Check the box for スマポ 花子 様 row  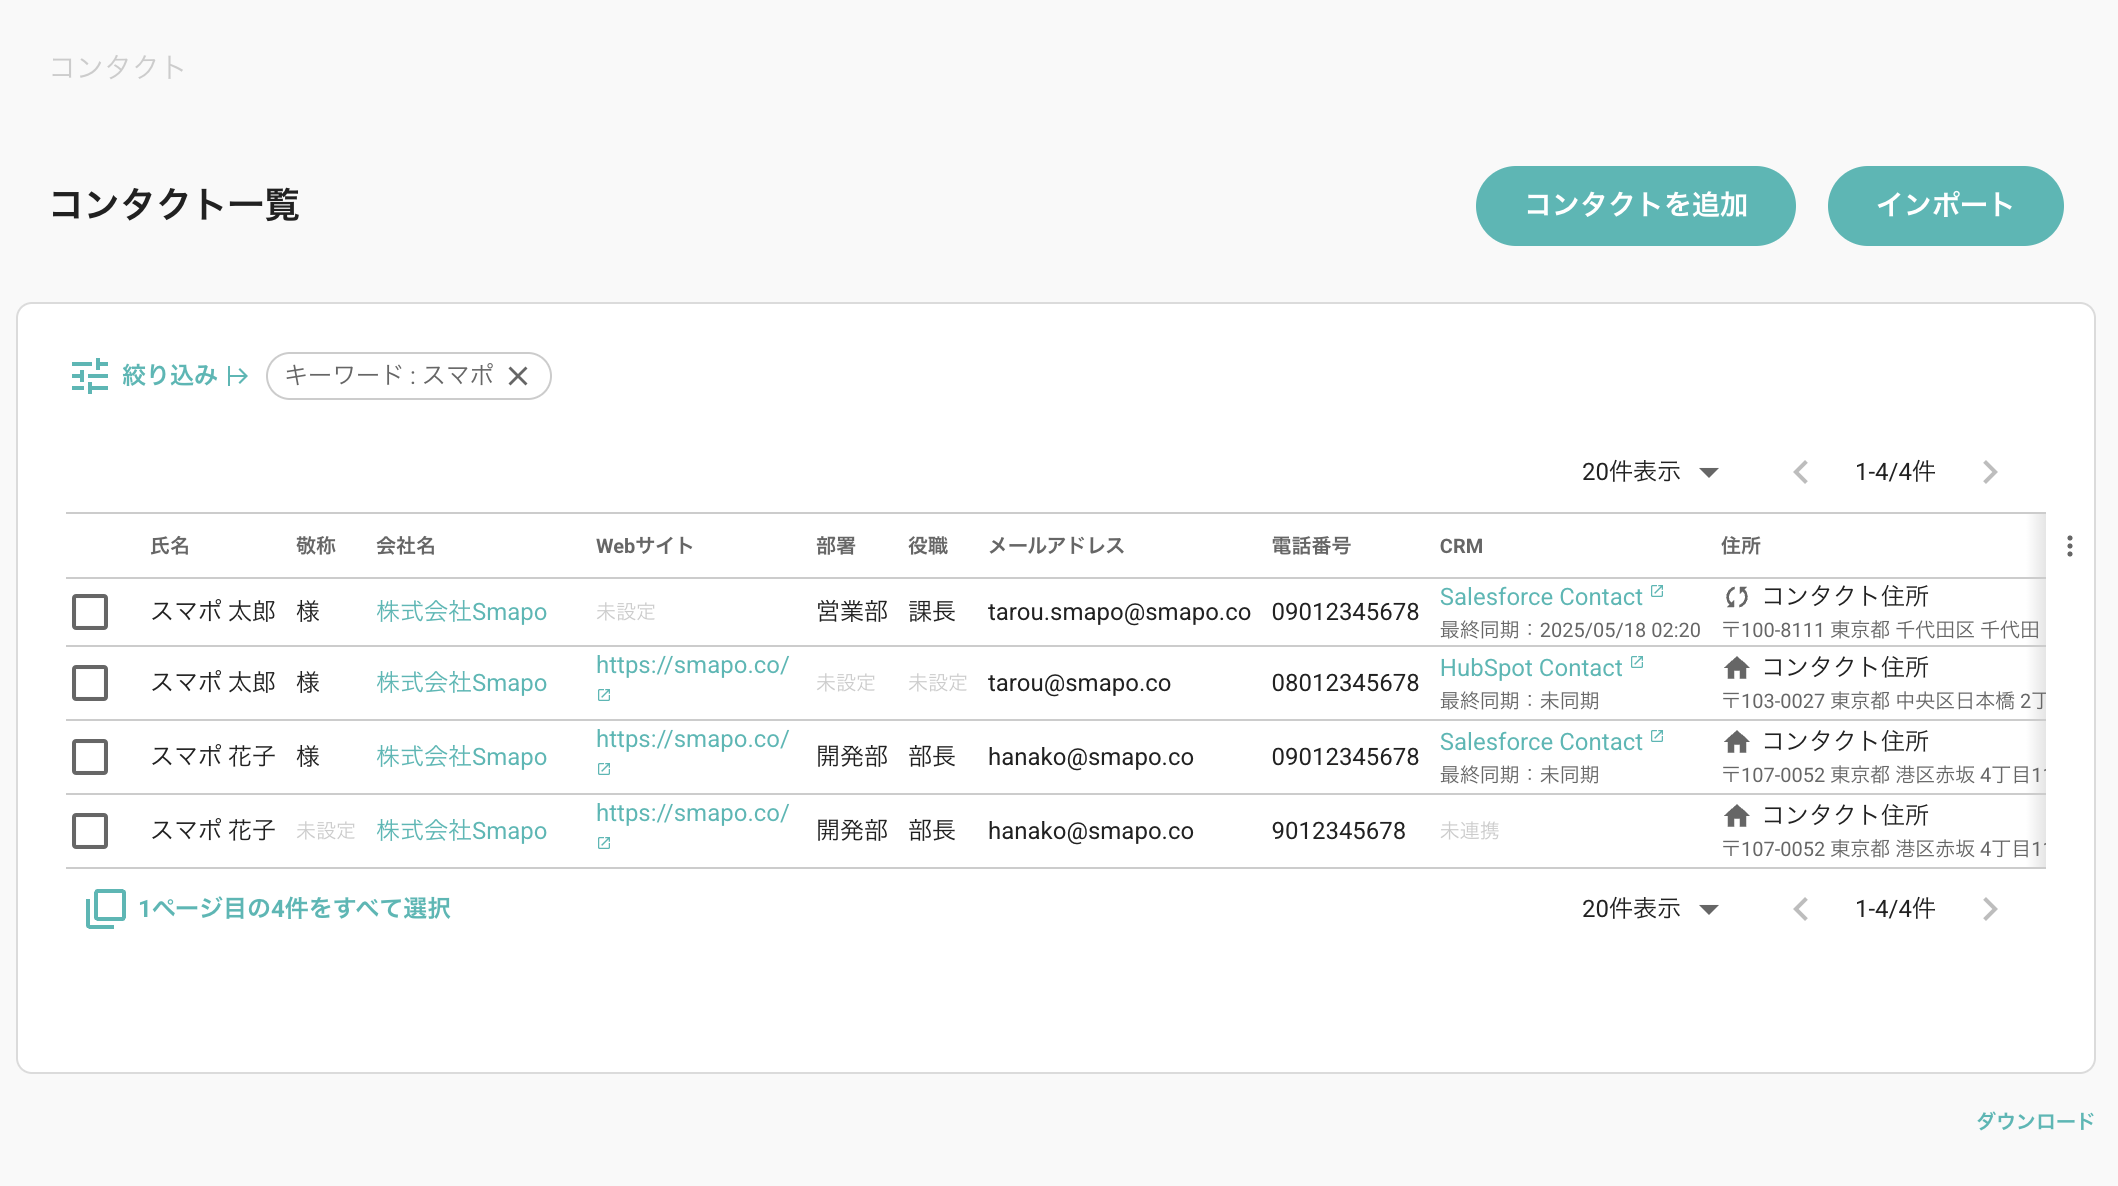click(x=90, y=757)
